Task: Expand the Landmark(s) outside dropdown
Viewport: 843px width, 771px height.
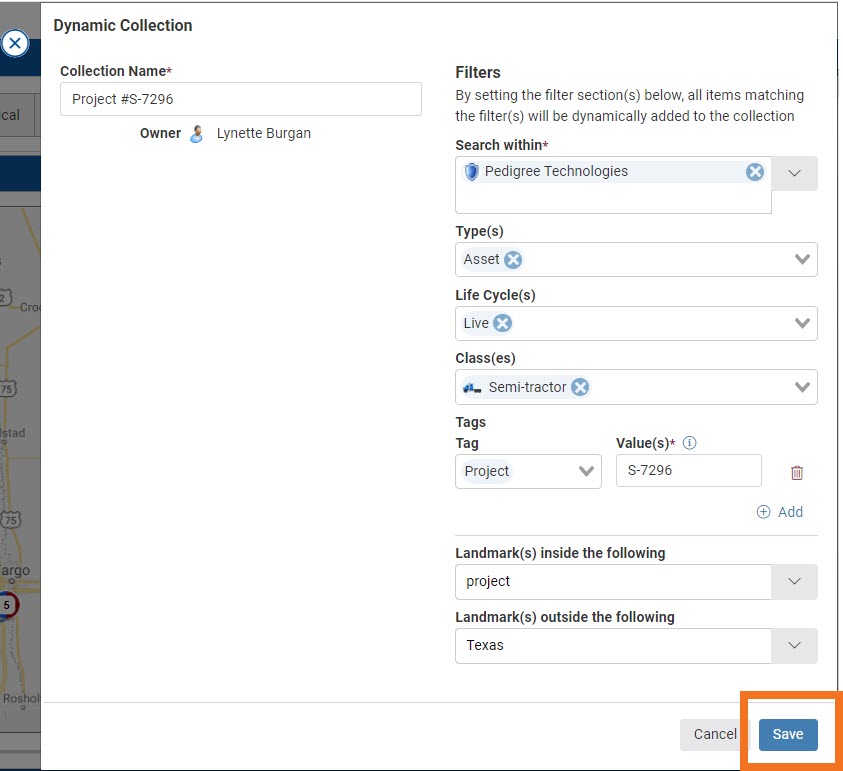Action: (796, 646)
